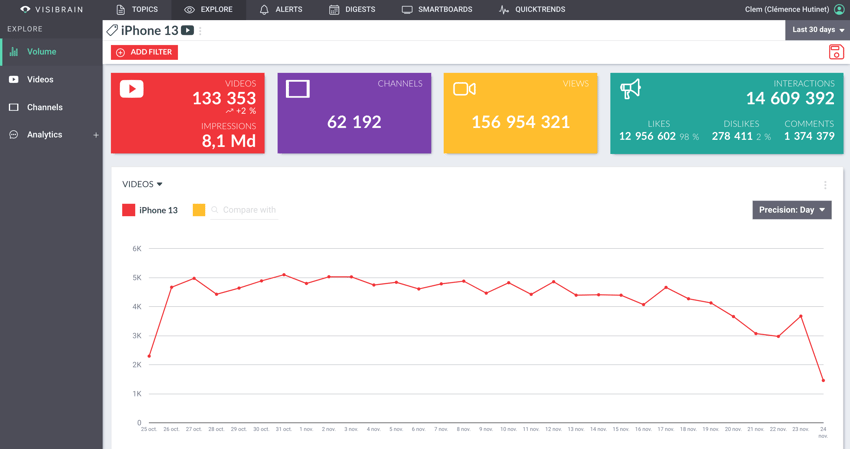
Task: Click the Explore eye icon
Action: point(189,10)
